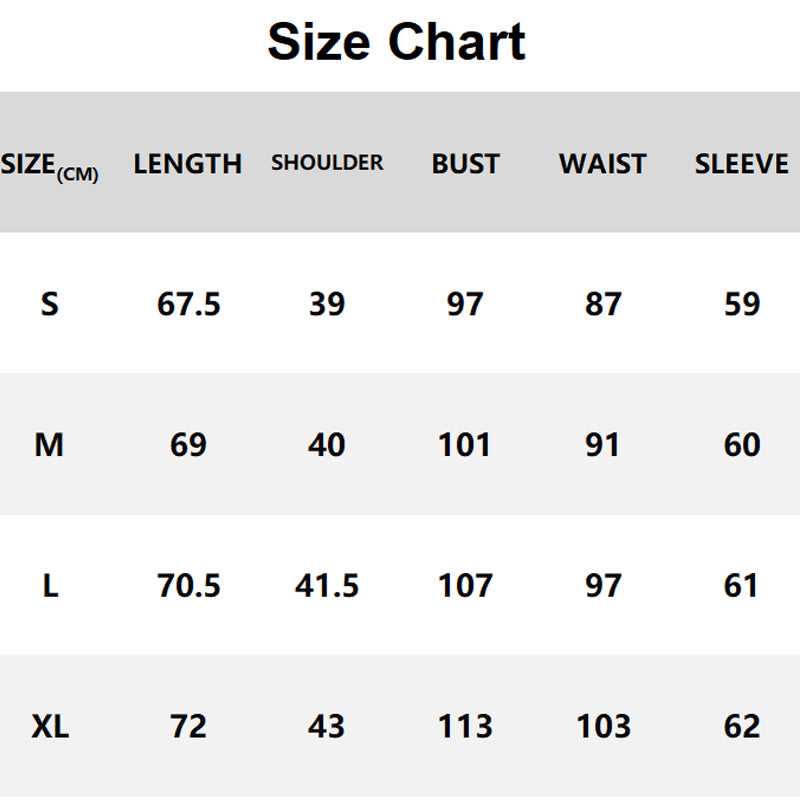Click waist value 103 for size XL

coord(603,727)
